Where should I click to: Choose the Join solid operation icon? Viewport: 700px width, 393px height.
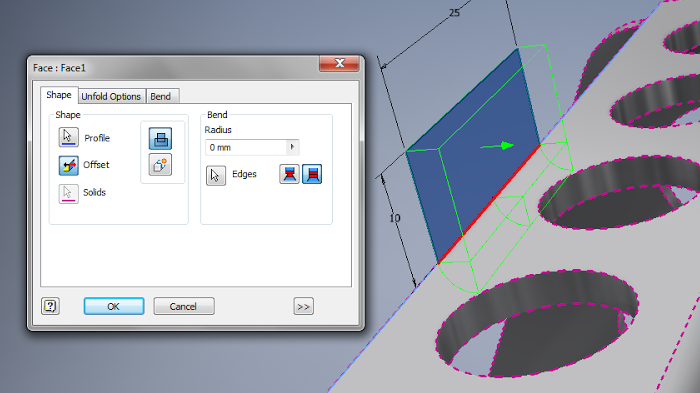pyautogui.click(x=160, y=138)
